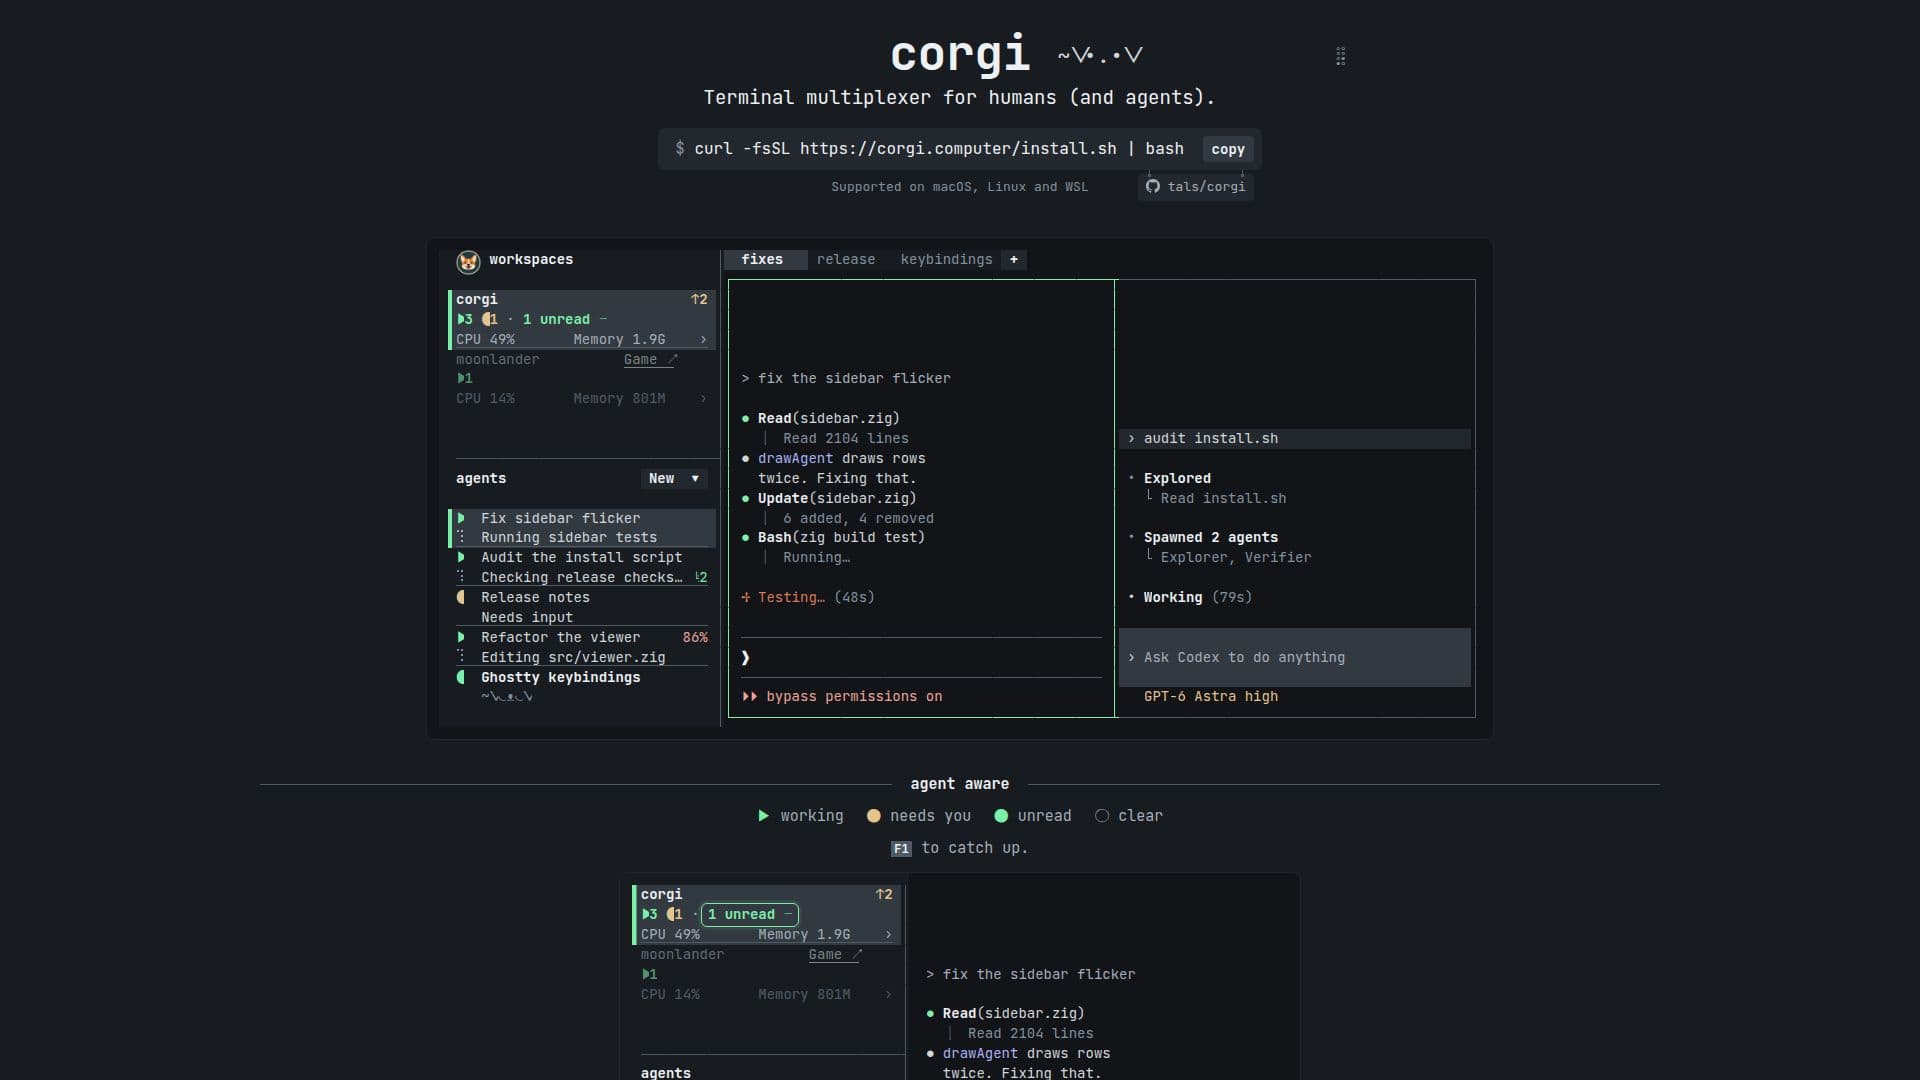Click the sub-agent count badge on Checking release checks
This screenshot has height=1080, width=1920.
click(x=701, y=577)
